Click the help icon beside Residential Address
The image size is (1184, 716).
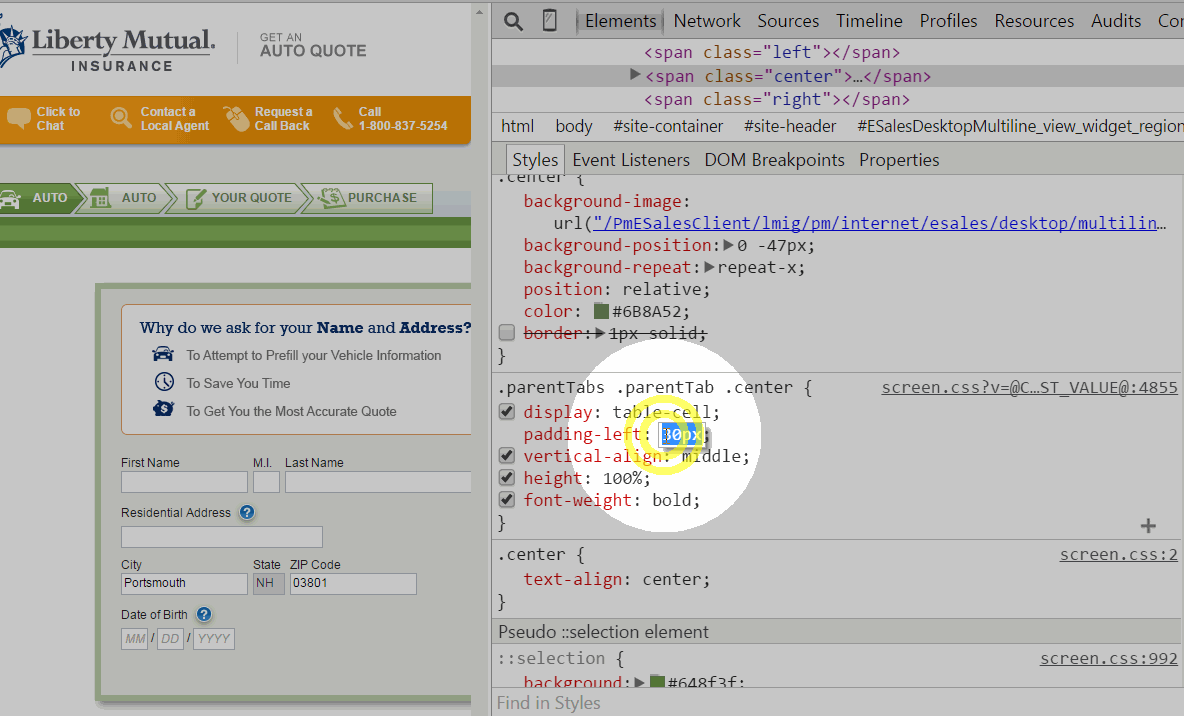pyautogui.click(x=247, y=512)
